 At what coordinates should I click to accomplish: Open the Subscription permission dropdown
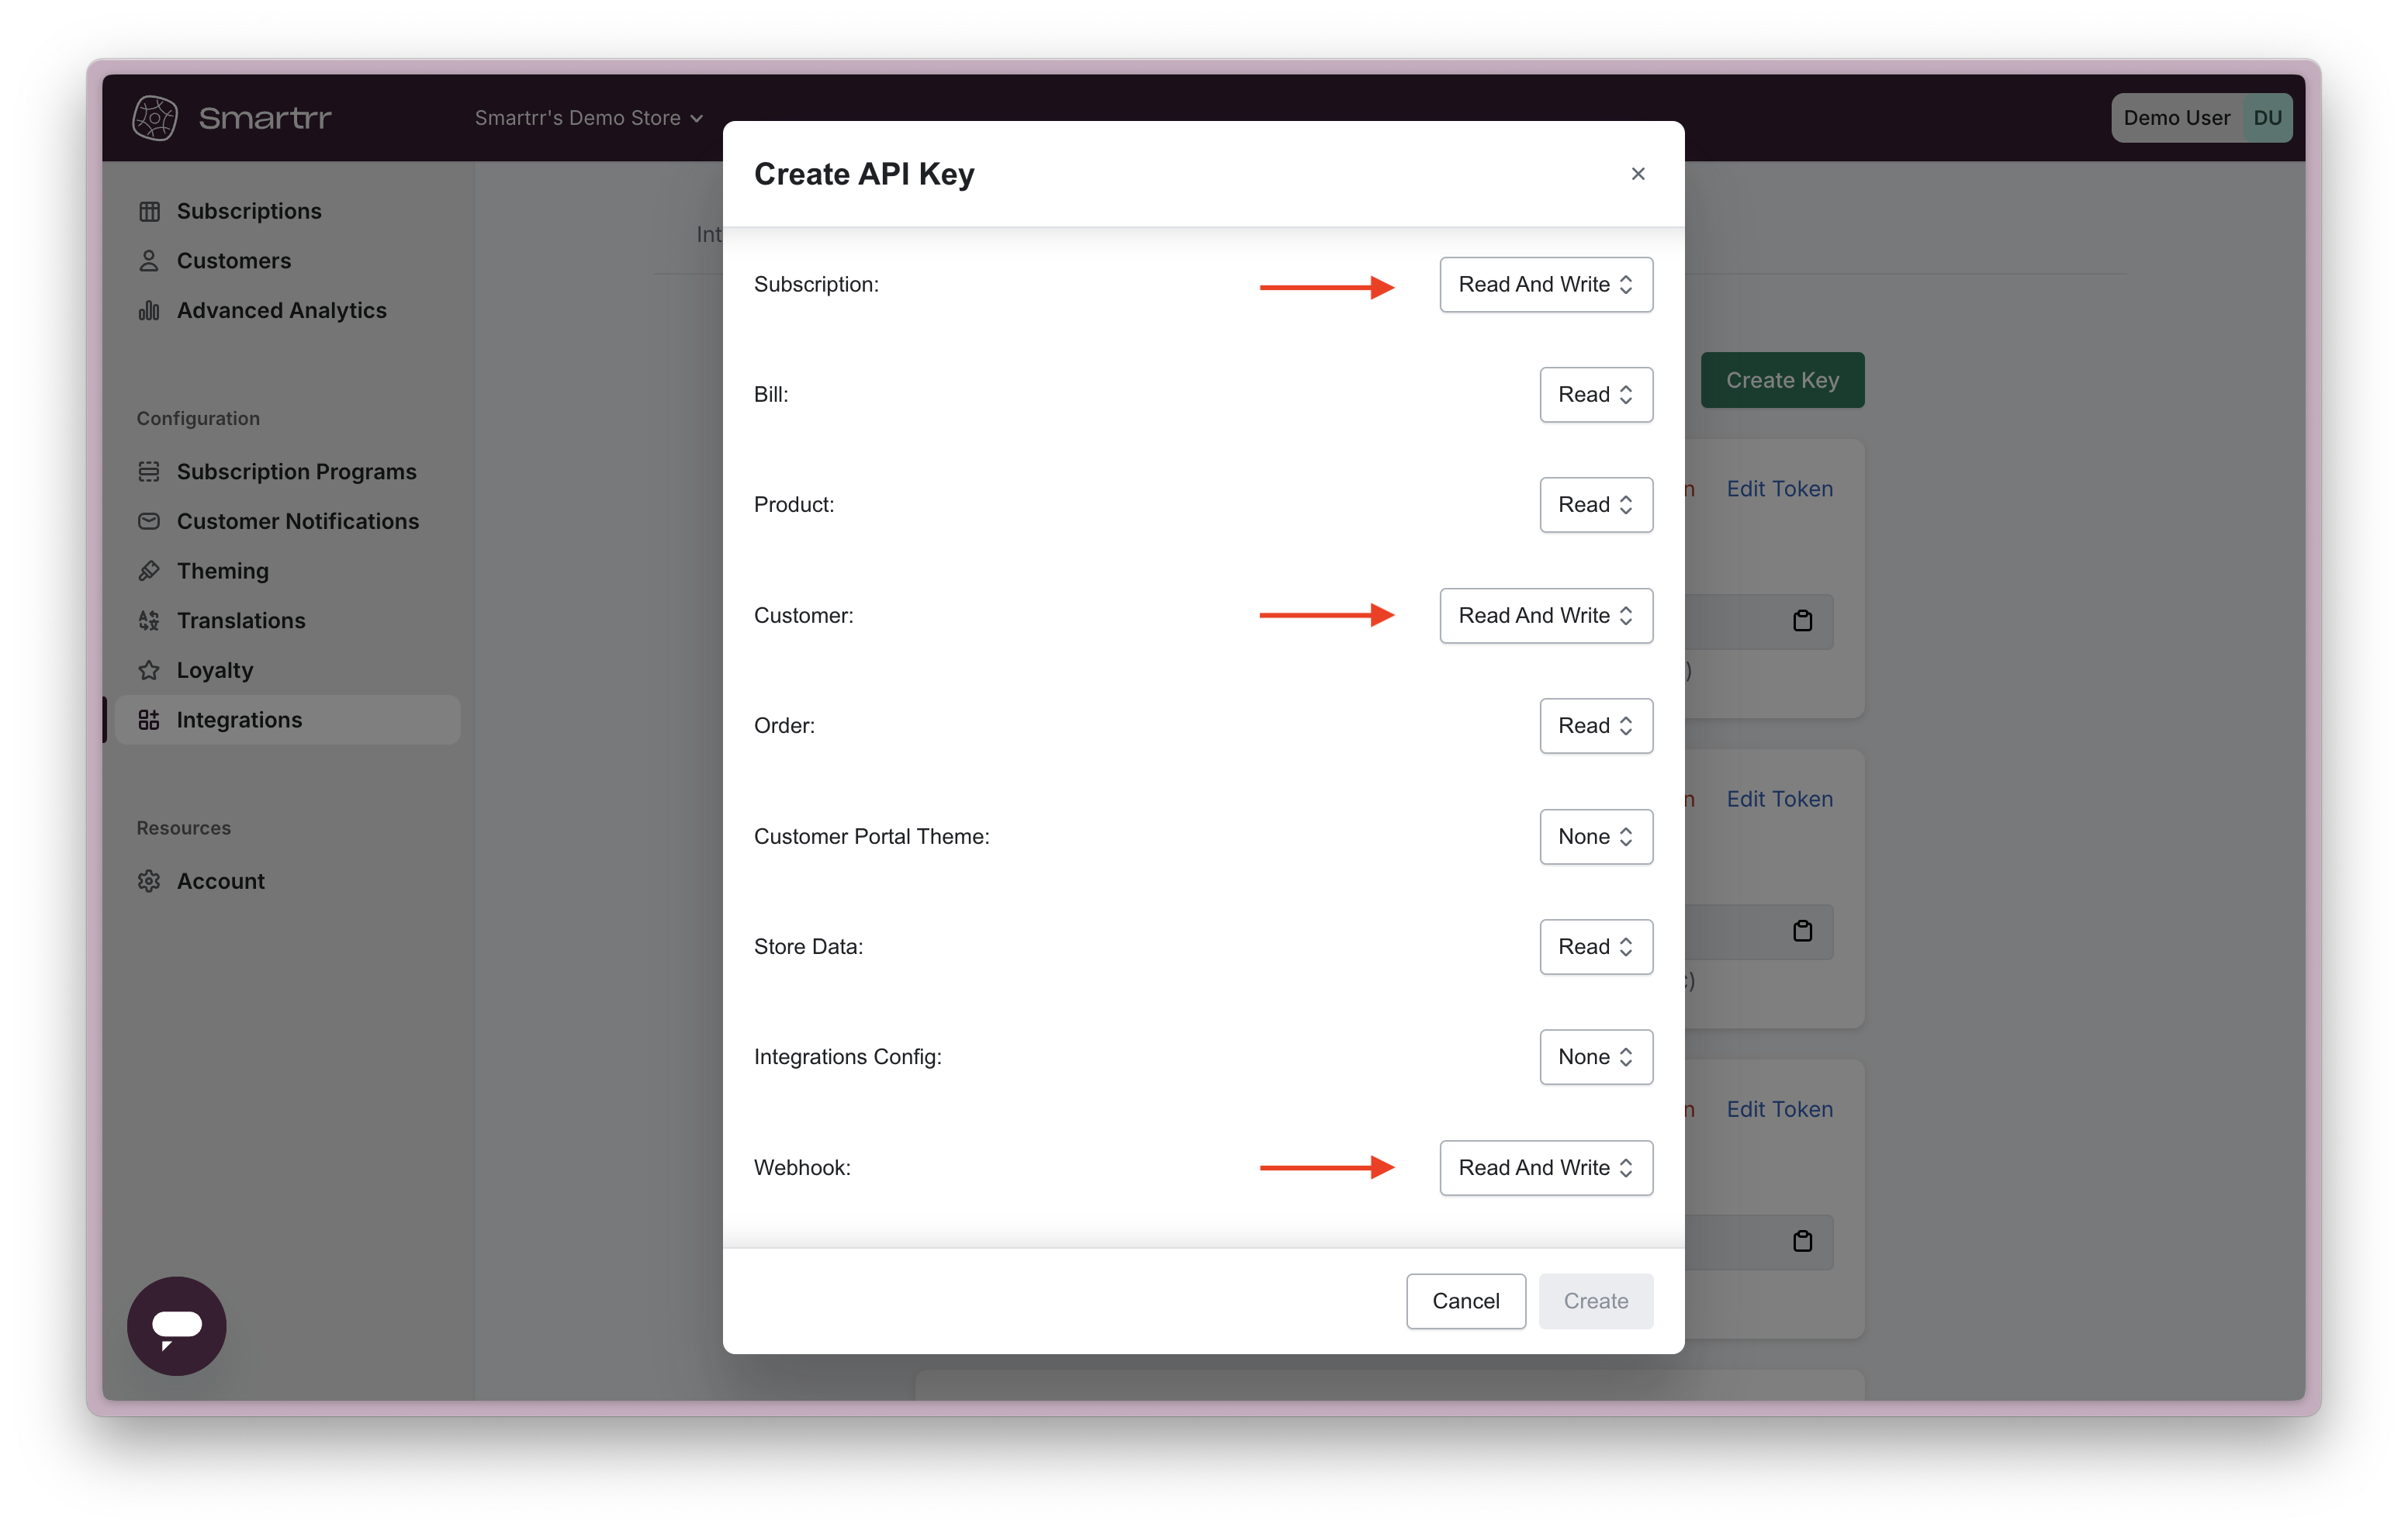click(1545, 285)
